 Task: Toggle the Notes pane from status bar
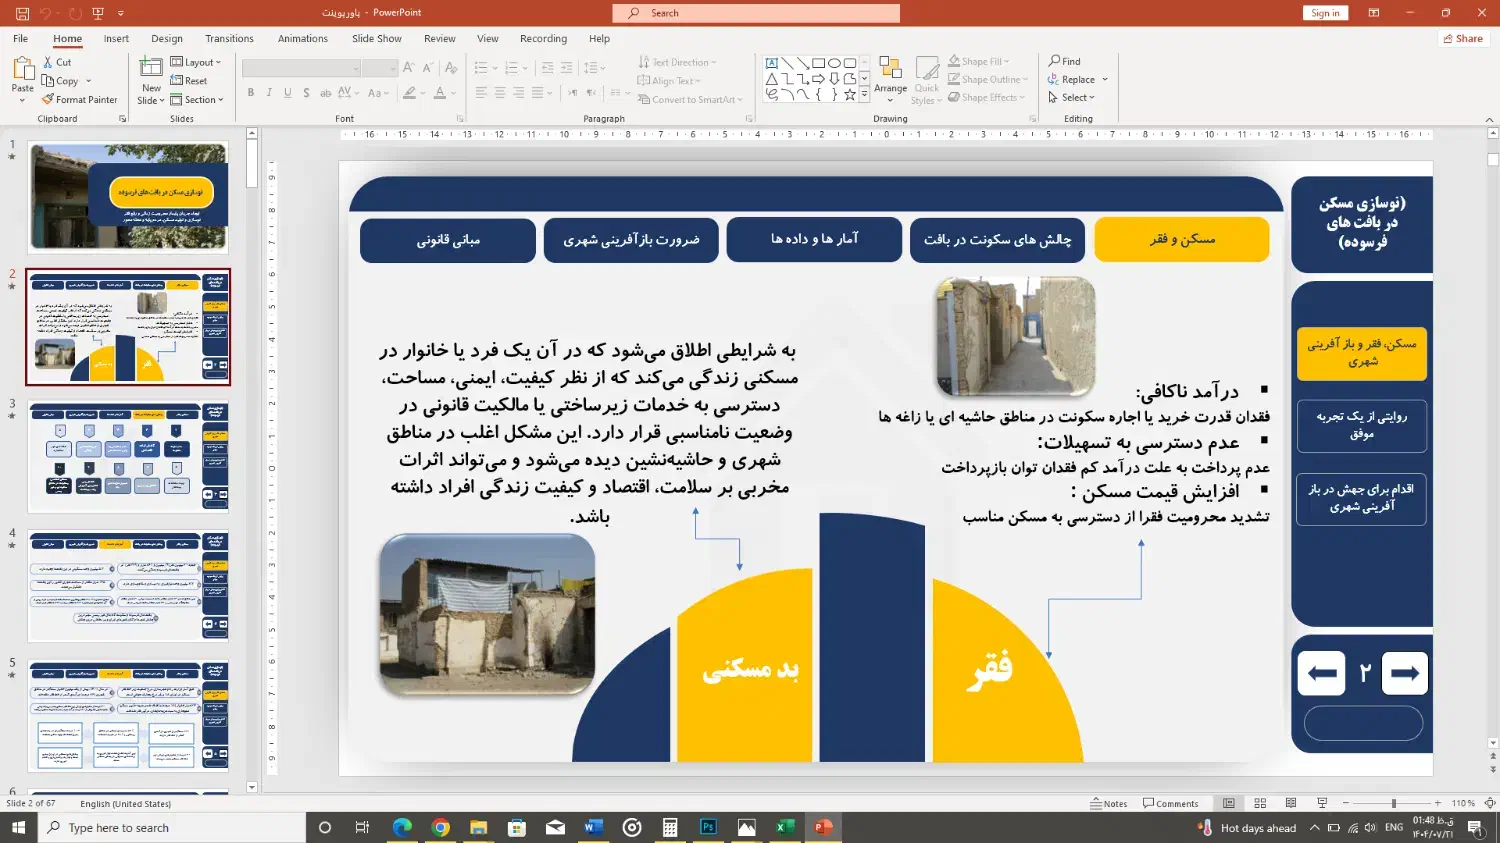(x=1110, y=802)
